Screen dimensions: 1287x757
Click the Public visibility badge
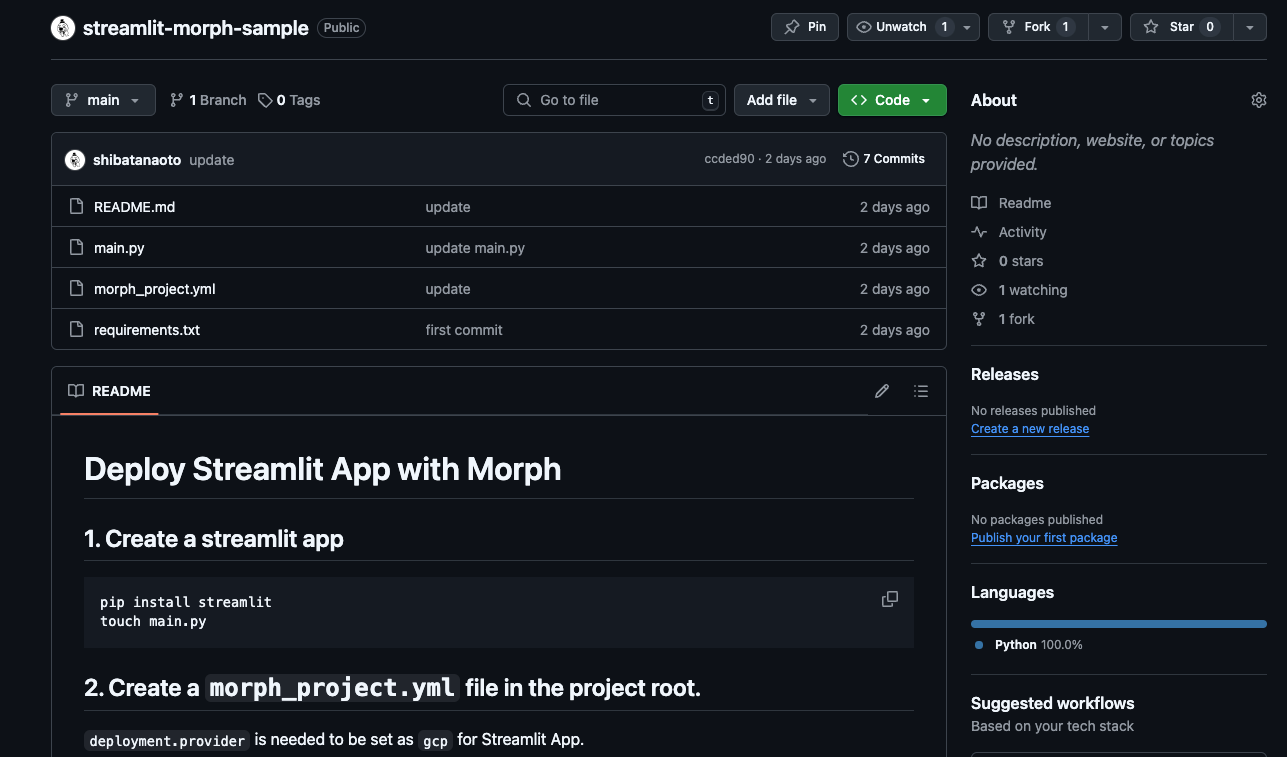[341, 28]
